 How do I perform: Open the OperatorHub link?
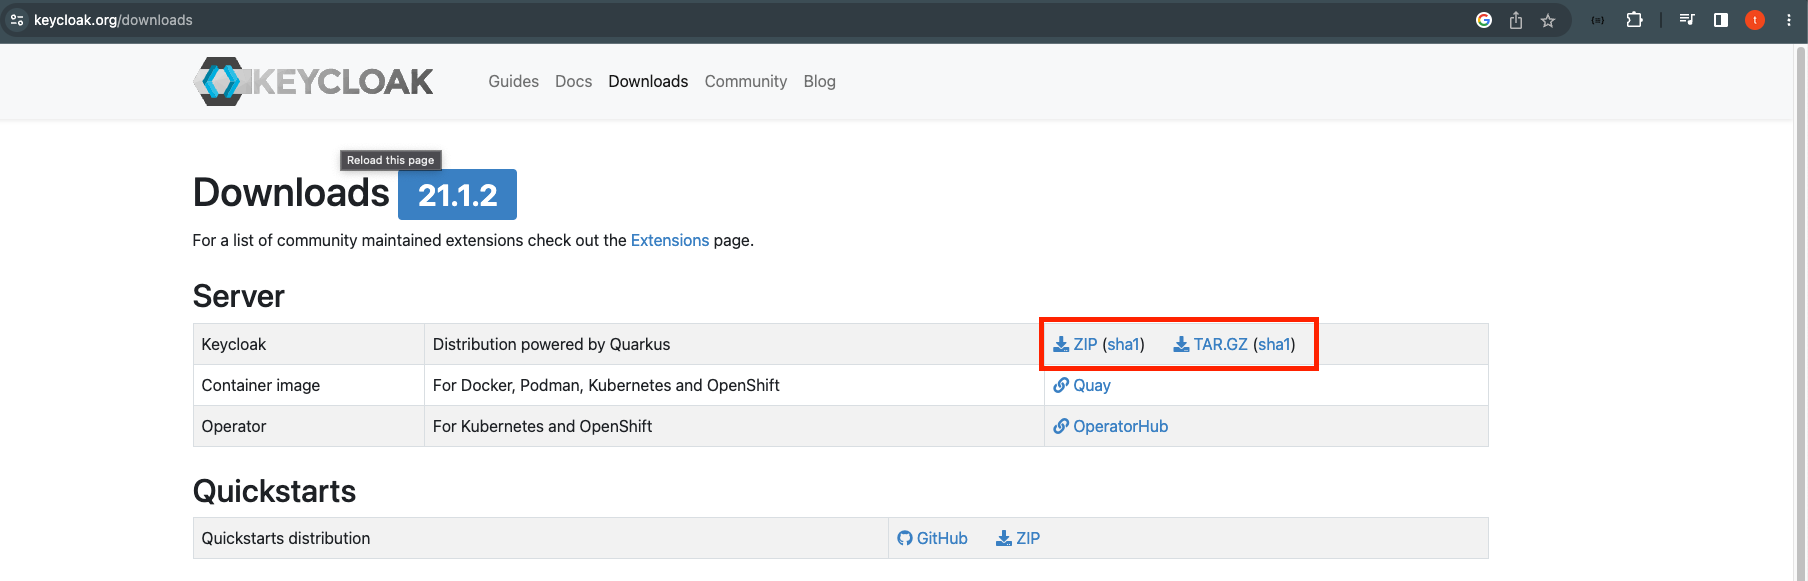[1111, 426]
